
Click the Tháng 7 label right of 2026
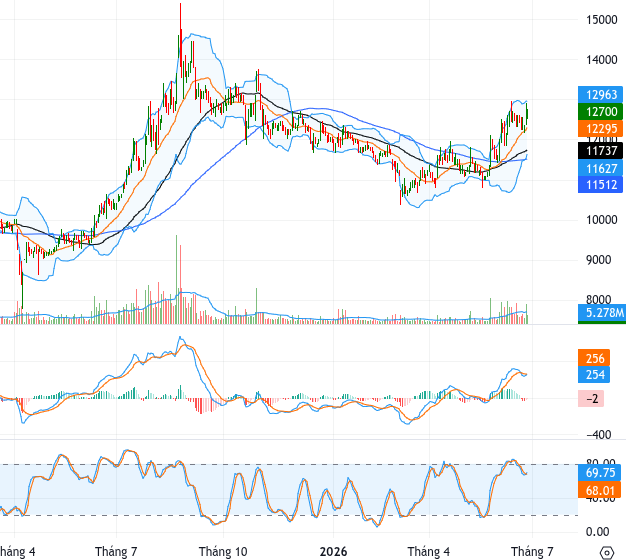533,552
